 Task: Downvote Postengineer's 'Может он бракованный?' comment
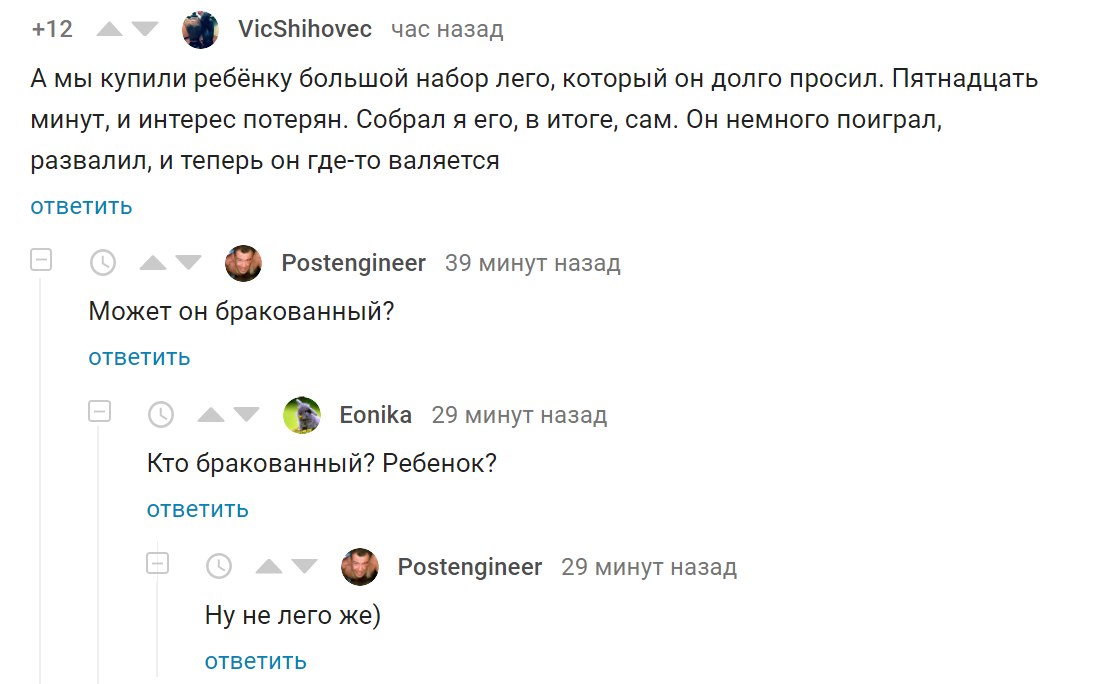click(x=188, y=263)
